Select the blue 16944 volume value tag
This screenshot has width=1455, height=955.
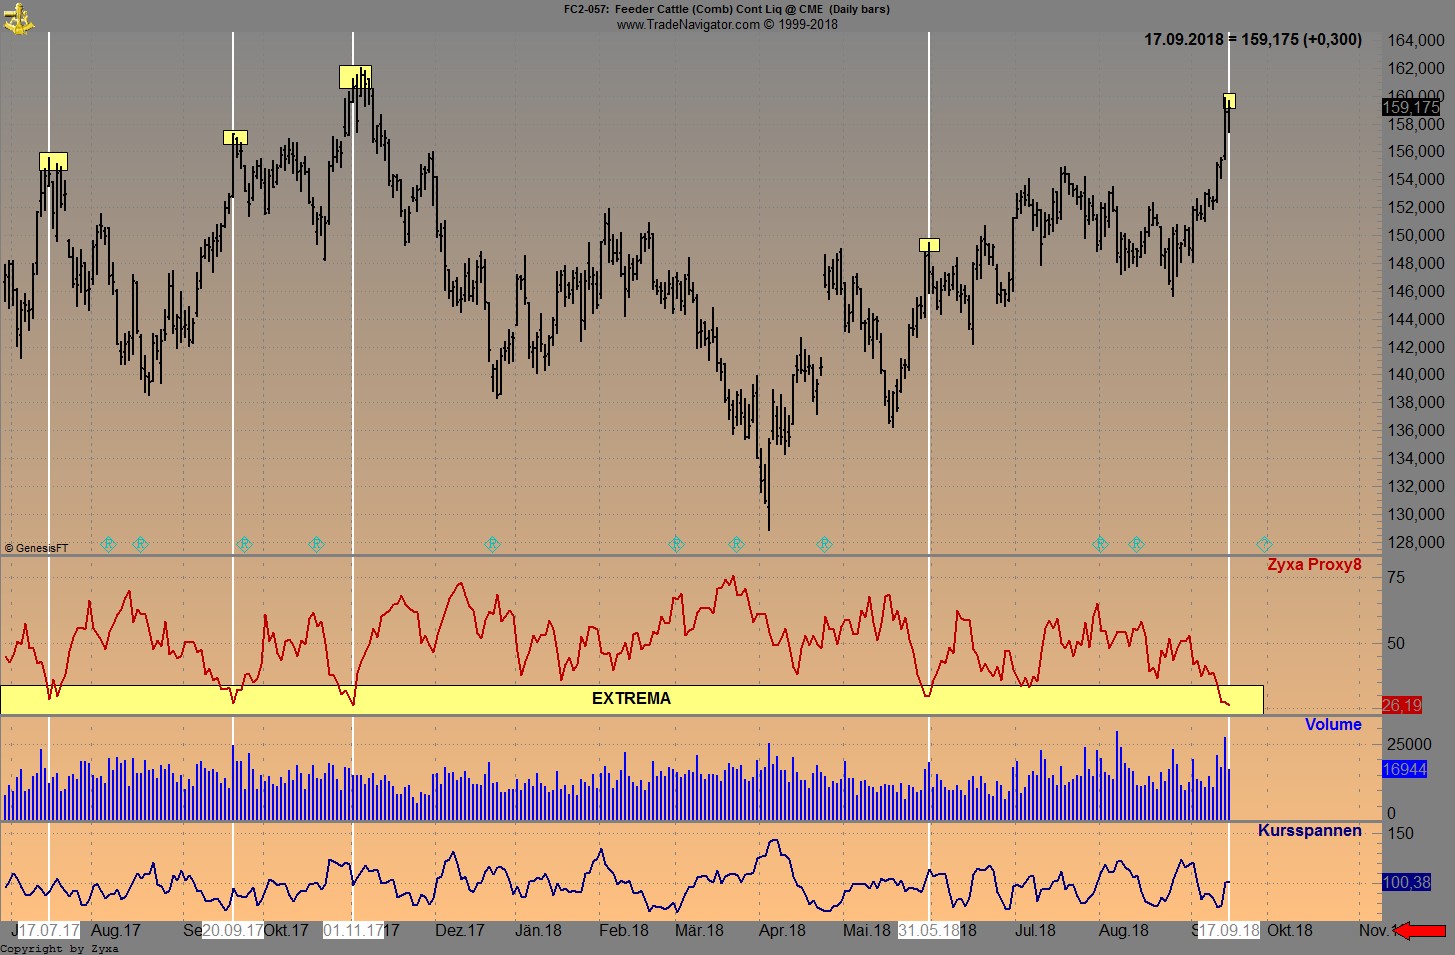coord(1404,769)
